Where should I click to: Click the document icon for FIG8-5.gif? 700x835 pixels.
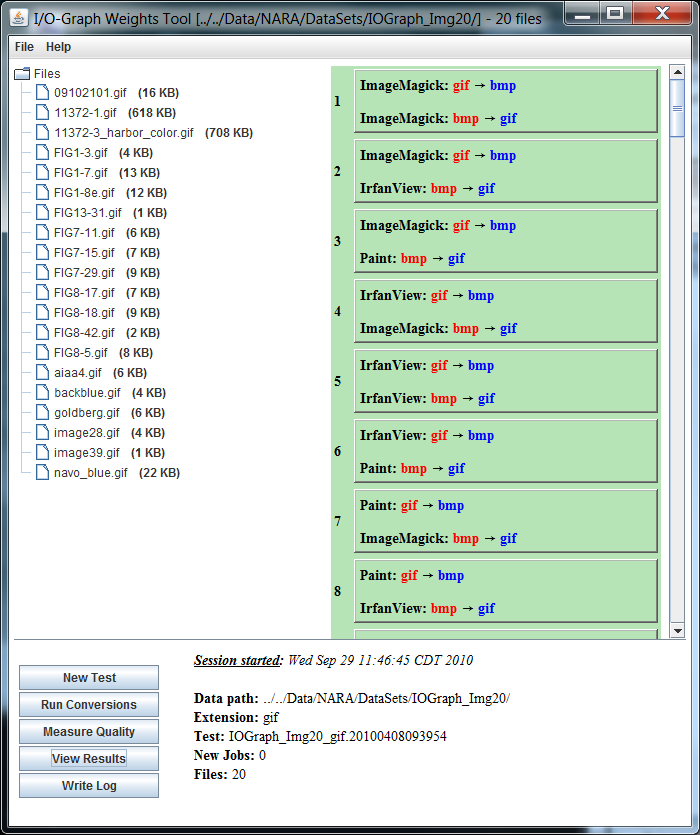43,353
